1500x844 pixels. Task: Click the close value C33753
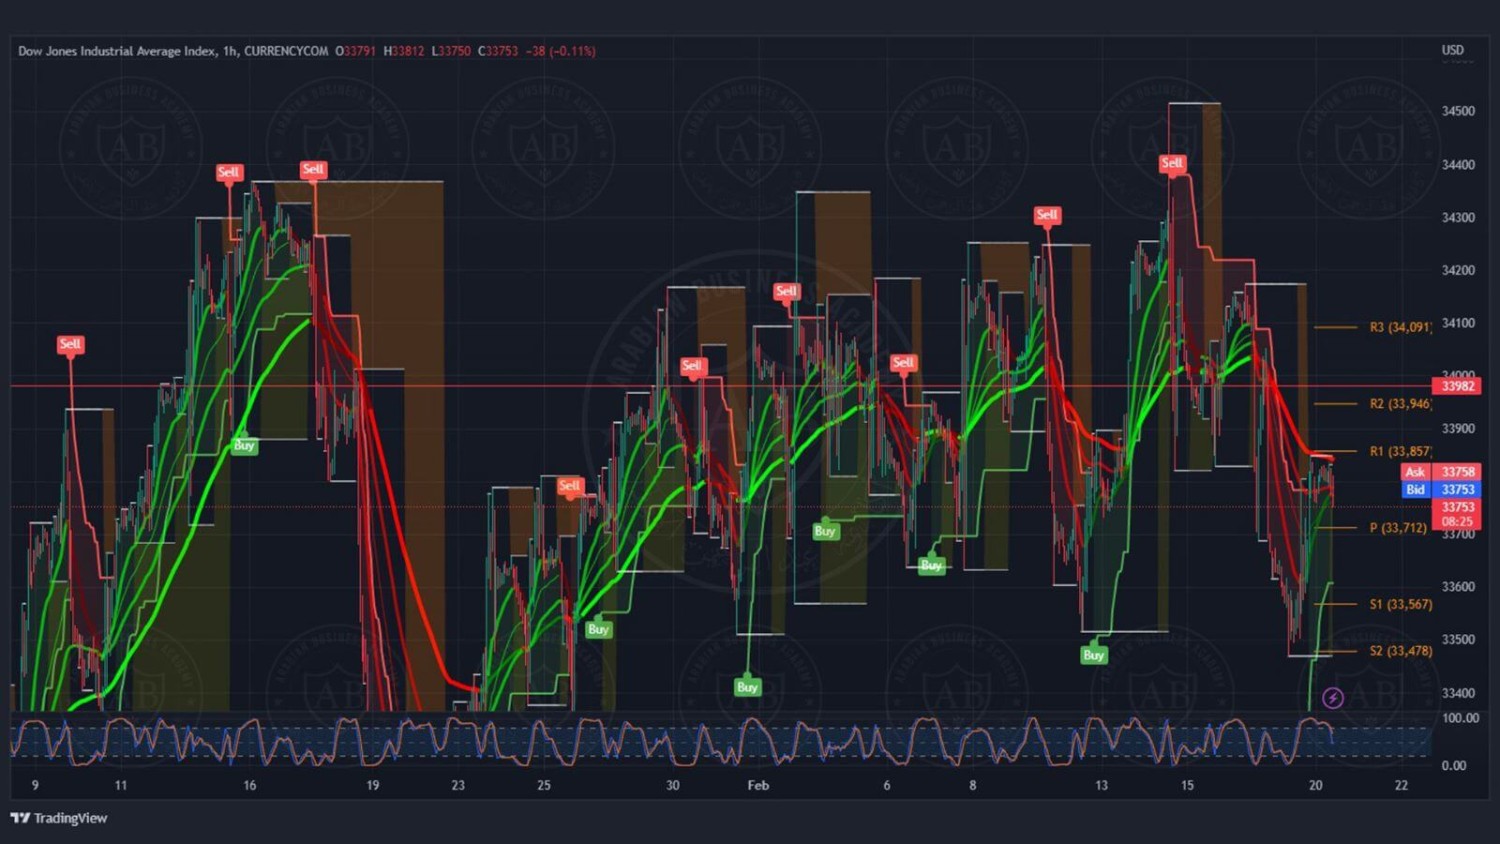coord(498,51)
